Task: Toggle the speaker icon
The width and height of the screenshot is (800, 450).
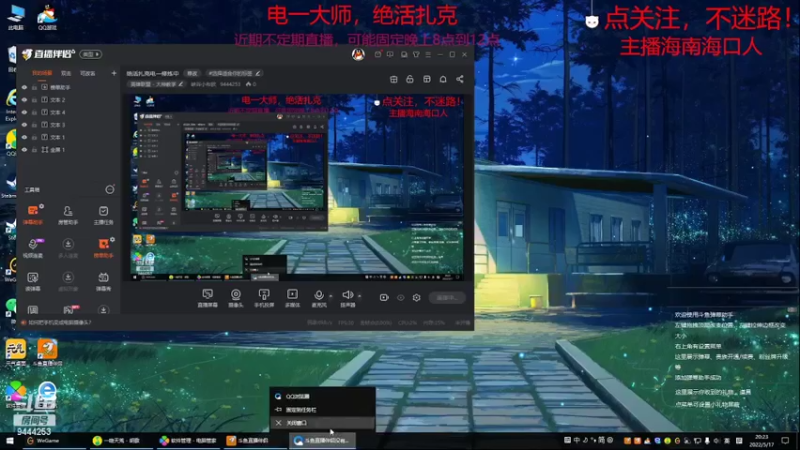Action: (x=347, y=296)
